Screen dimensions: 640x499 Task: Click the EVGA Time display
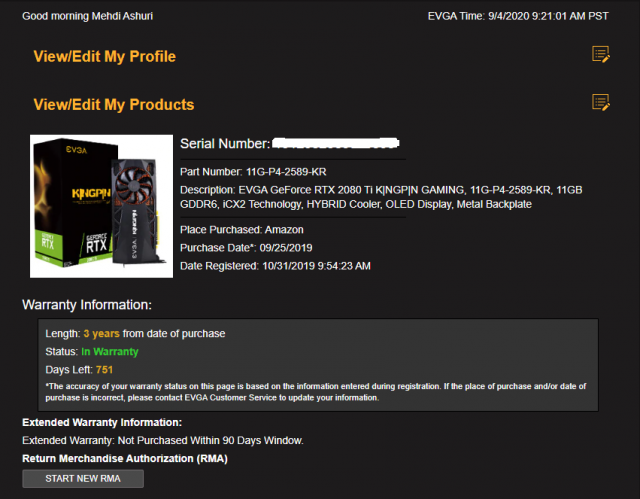pyautogui.click(x=518, y=16)
